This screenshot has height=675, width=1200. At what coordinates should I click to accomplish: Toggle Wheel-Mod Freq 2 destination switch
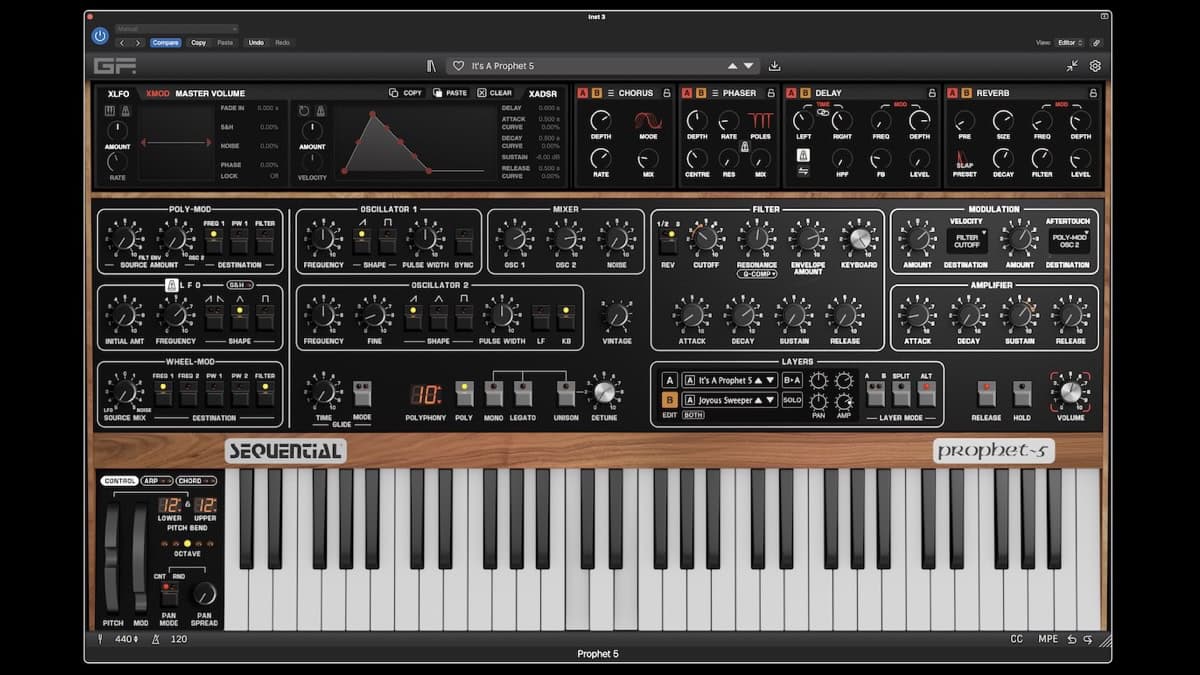tap(187, 393)
